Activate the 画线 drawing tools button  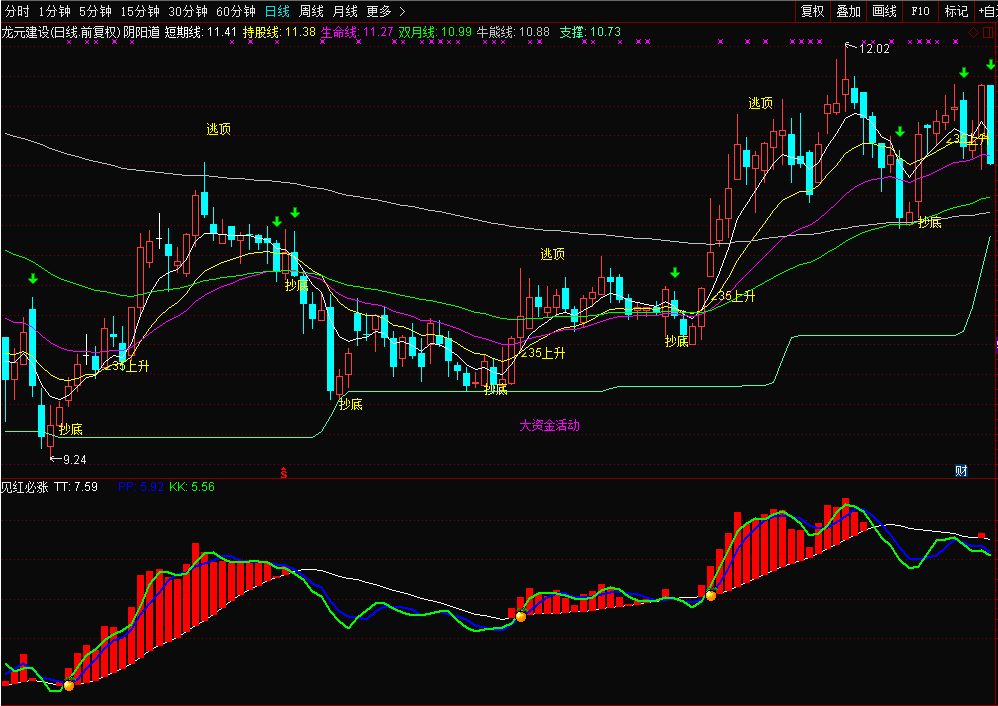click(884, 11)
